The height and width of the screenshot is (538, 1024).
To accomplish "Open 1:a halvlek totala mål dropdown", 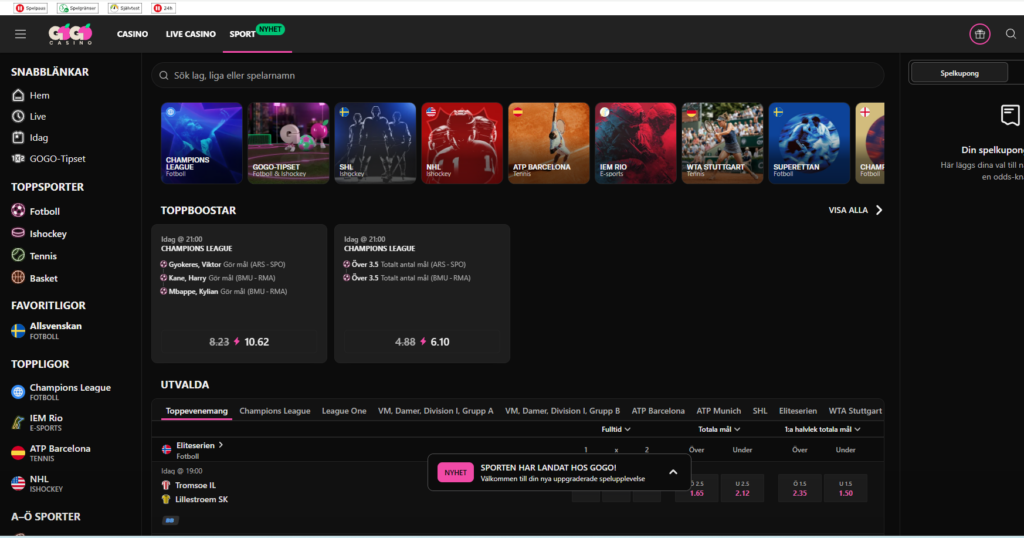I will tap(822, 430).
